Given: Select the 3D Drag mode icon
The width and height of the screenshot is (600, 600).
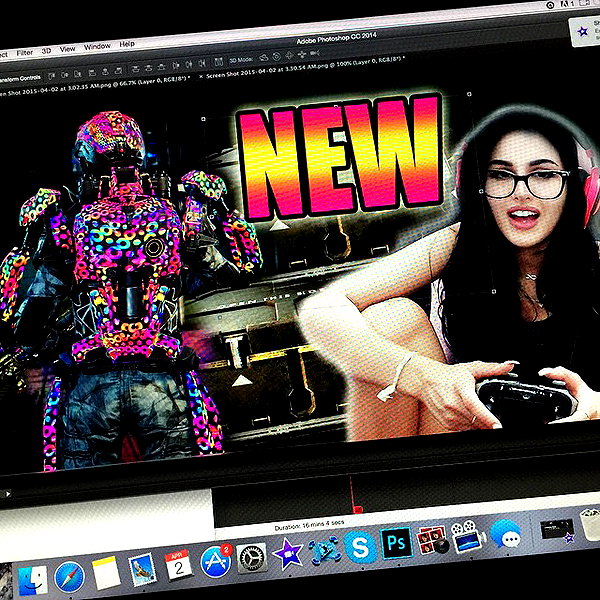Looking at the screenshot, I should pyautogui.click(x=289, y=55).
